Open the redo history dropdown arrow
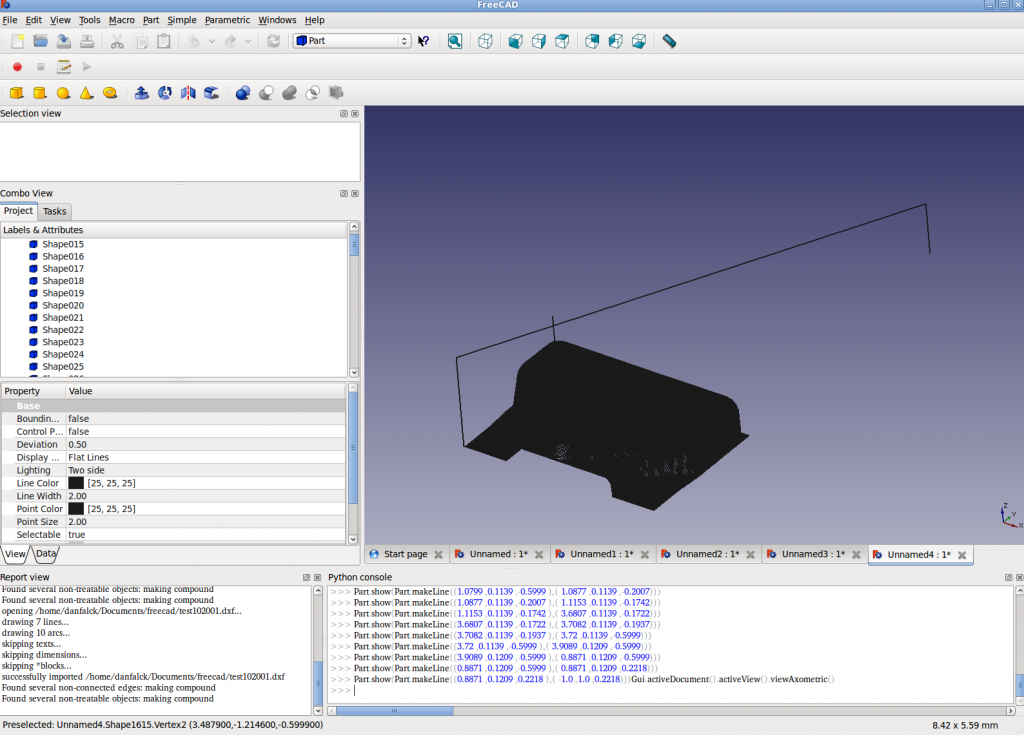 point(248,41)
